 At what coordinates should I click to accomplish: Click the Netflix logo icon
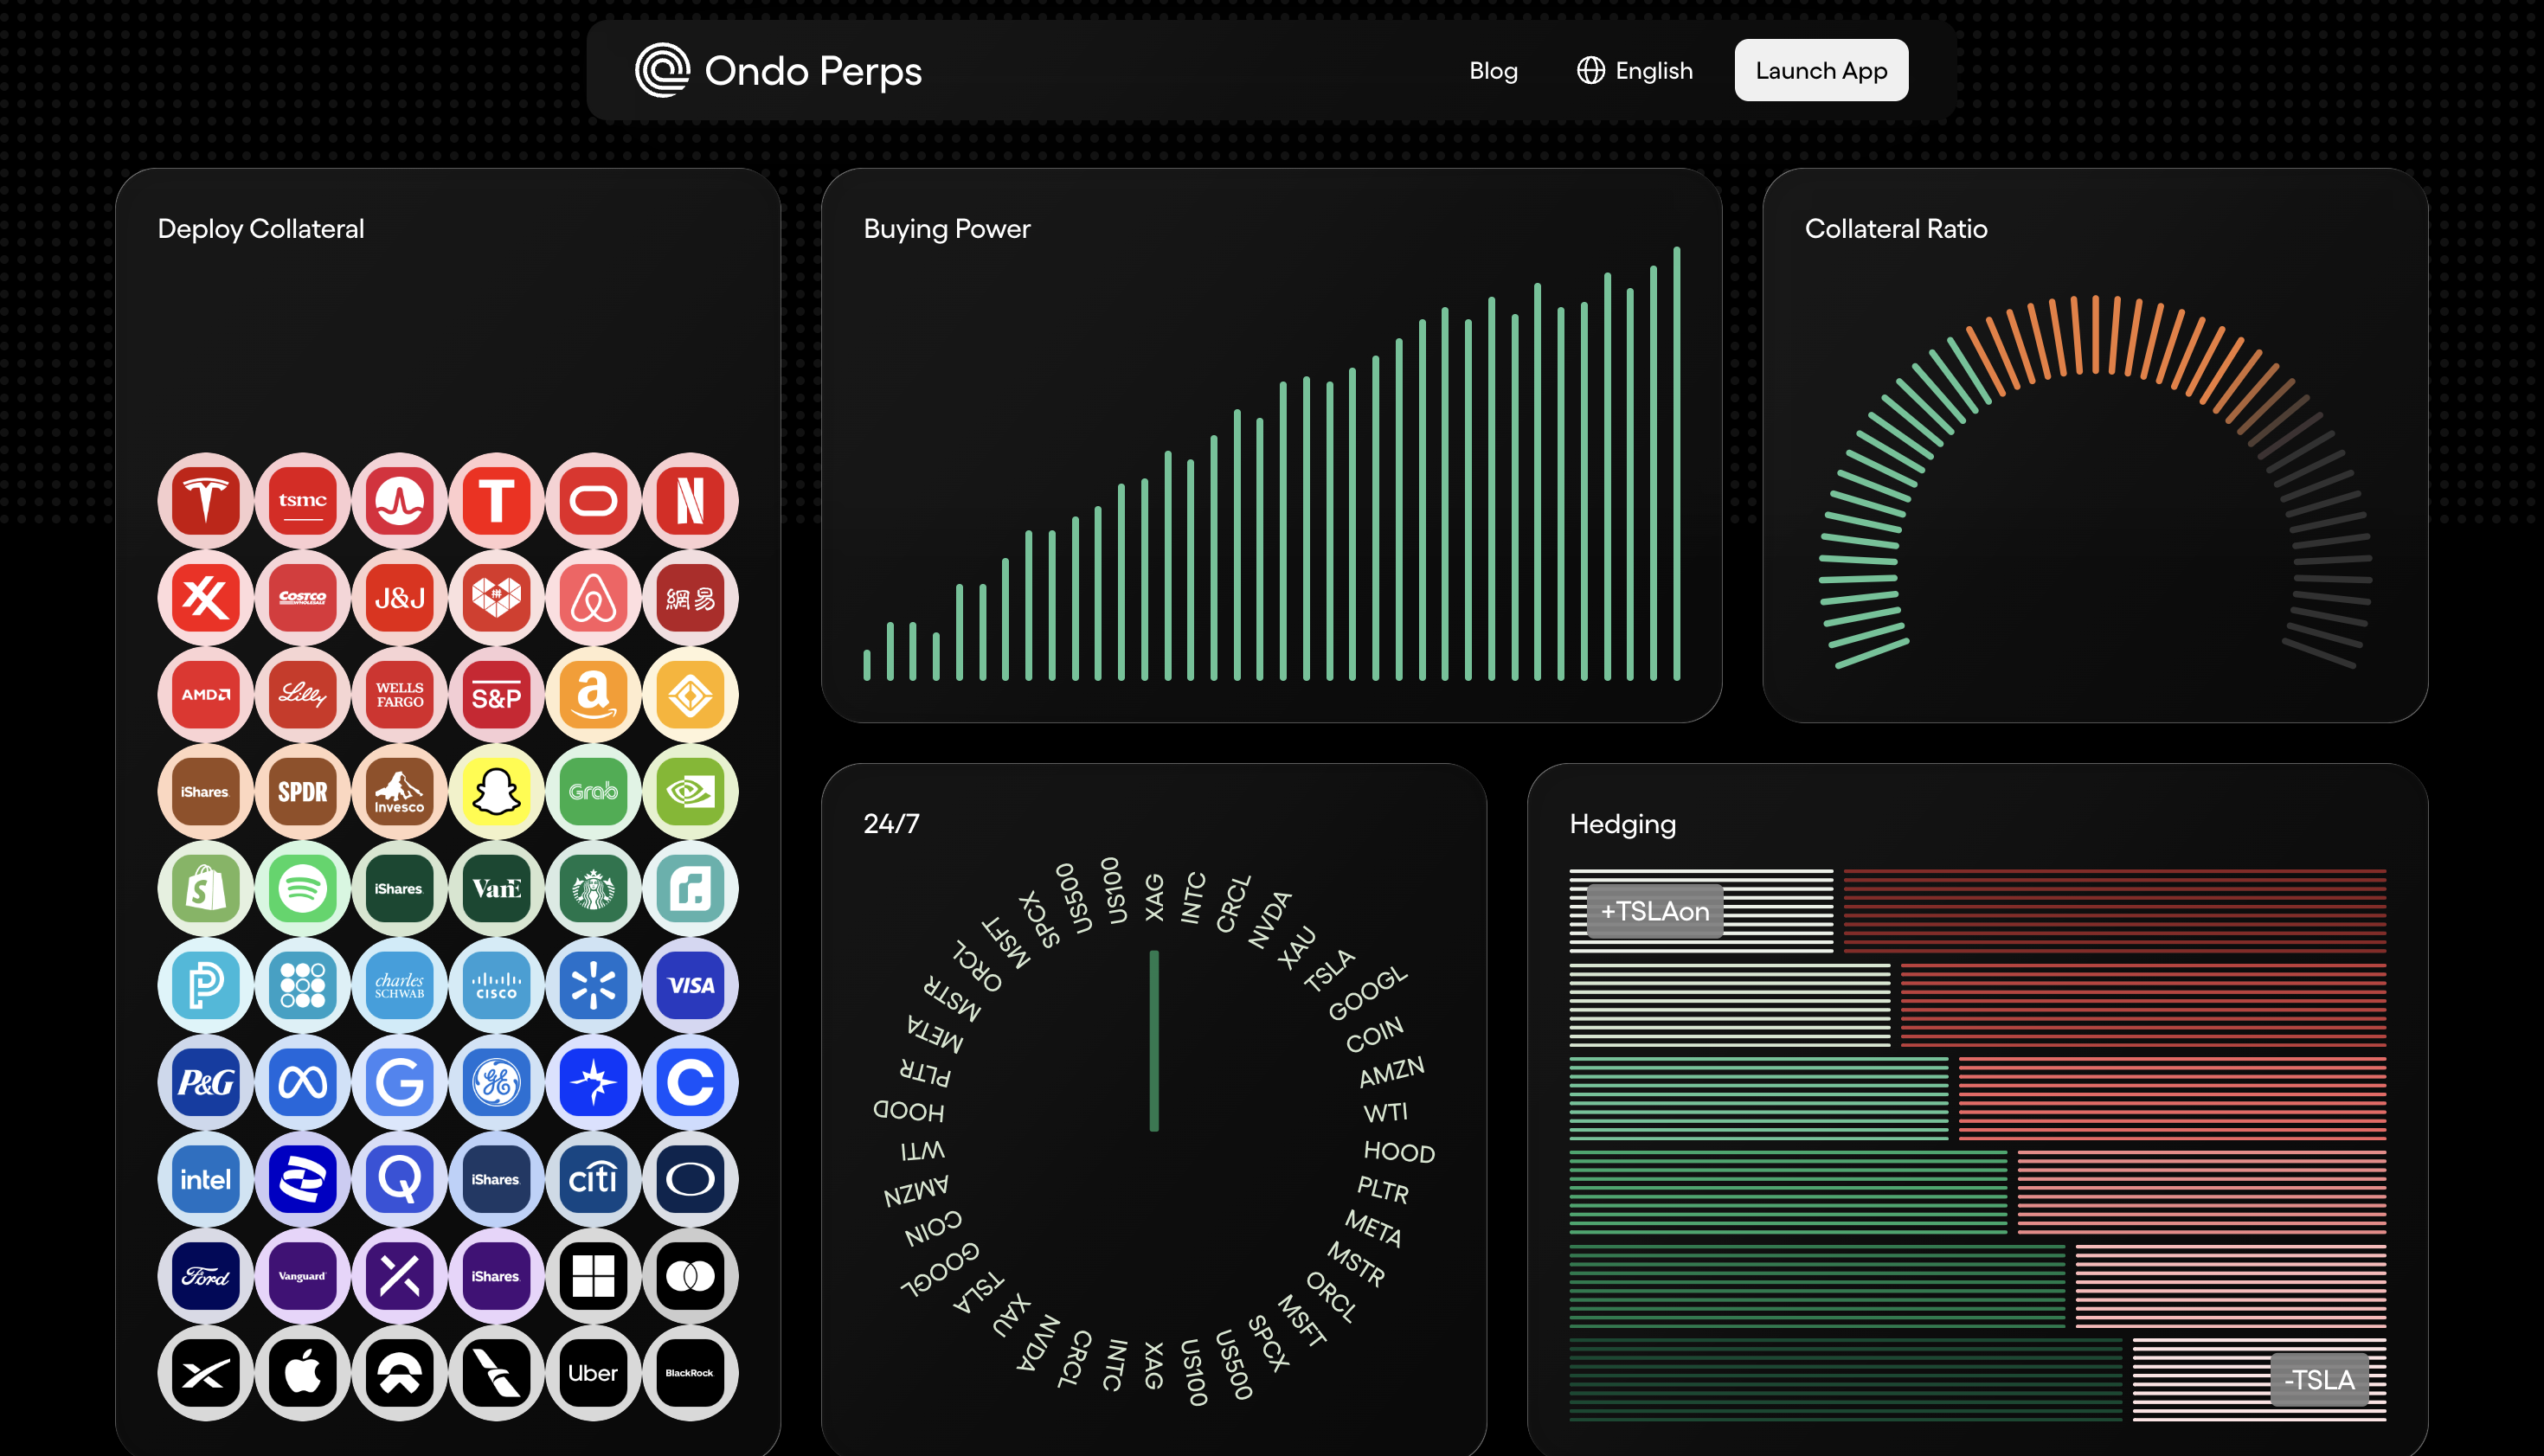click(690, 500)
